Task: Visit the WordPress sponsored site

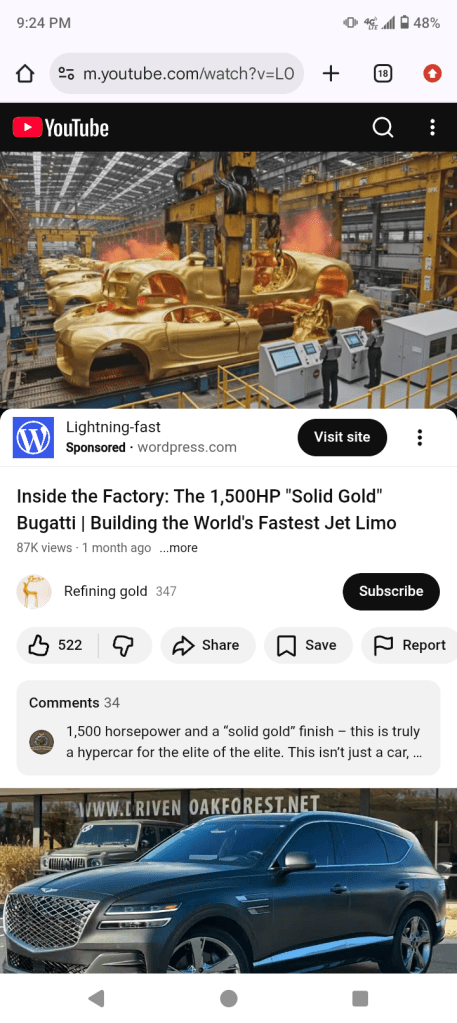Action: (342, 438)
